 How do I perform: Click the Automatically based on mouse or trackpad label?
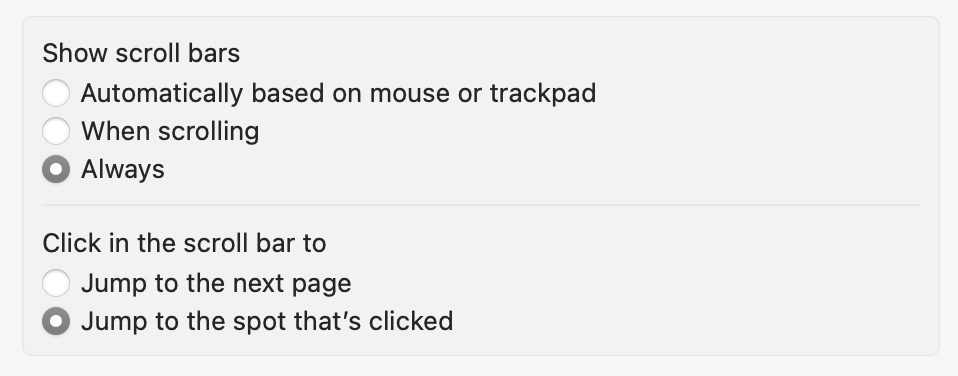(x=338, y=94)
